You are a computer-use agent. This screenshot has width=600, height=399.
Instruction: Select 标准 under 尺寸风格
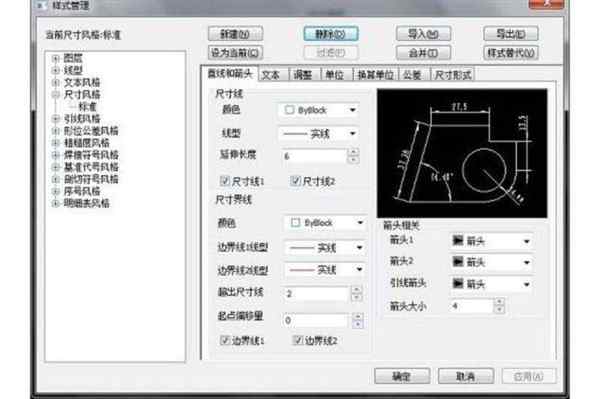[88, 107]
